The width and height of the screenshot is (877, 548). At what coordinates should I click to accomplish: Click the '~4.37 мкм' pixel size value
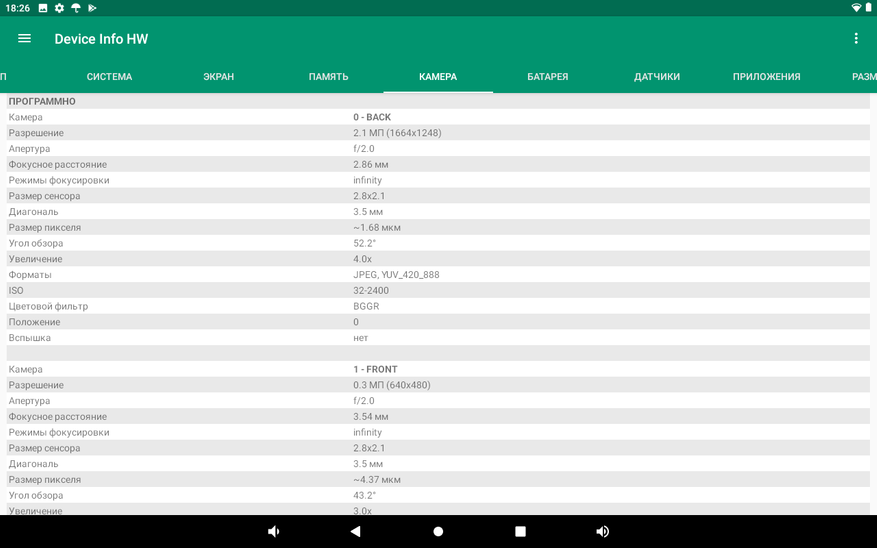coord(377,480)
